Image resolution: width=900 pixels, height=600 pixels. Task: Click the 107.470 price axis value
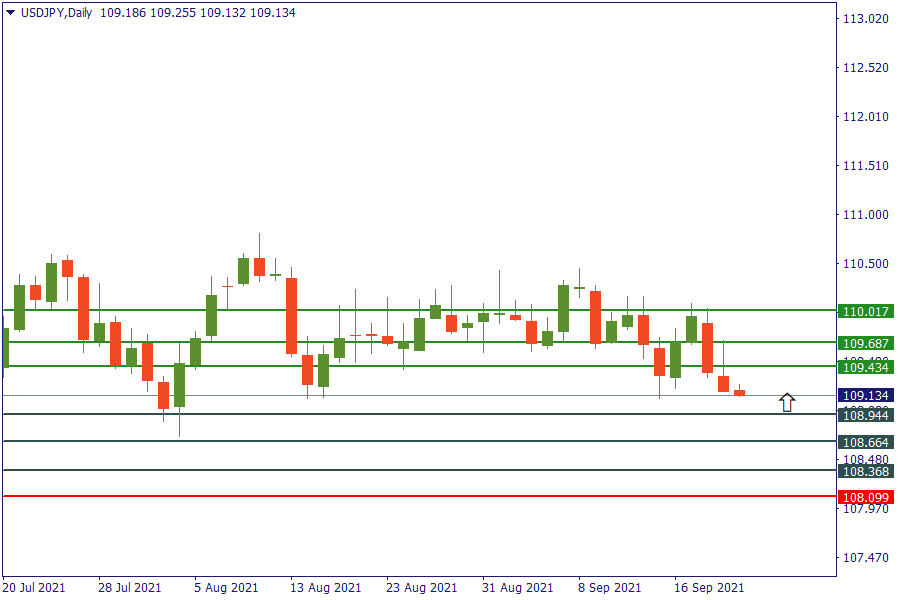(866, 558)
